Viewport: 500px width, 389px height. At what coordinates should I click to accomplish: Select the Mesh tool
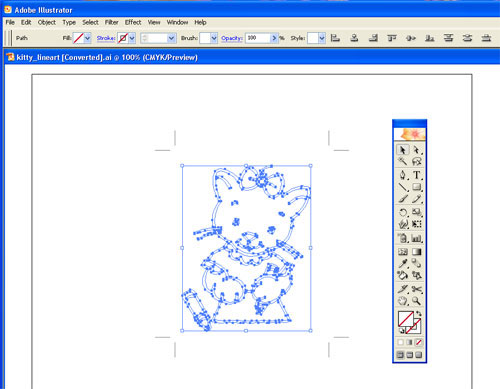[403, 252]
